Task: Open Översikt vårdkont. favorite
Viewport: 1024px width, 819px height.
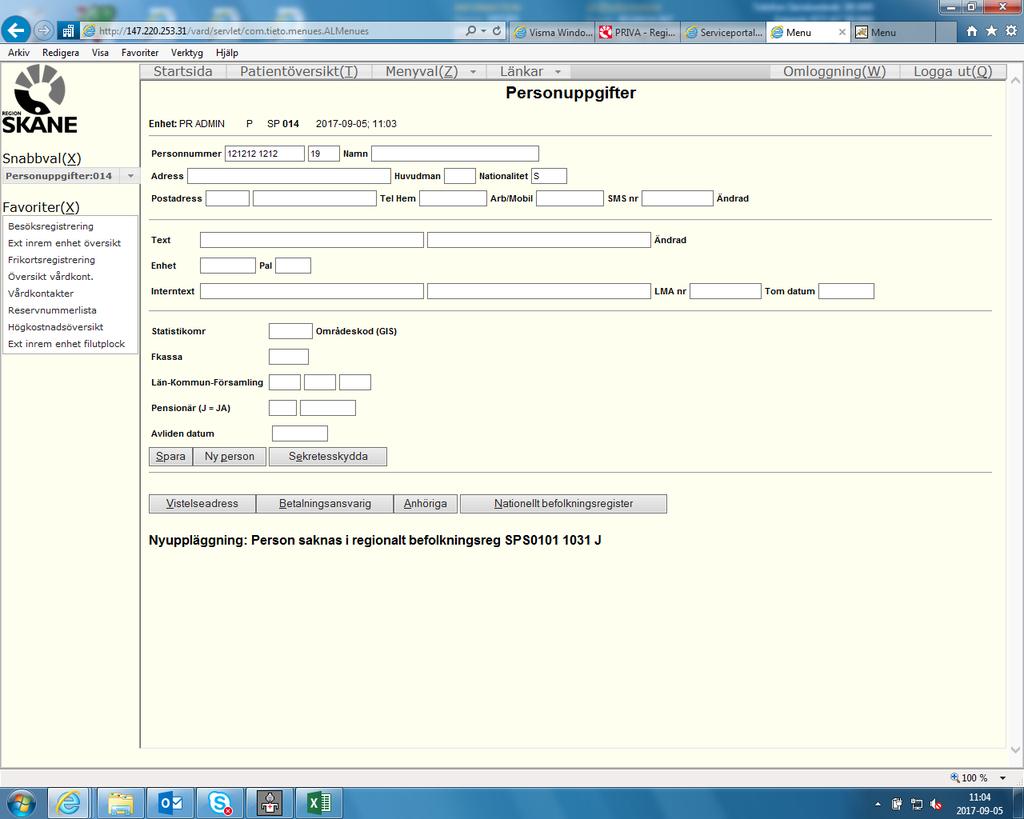Action: (51, 276)
